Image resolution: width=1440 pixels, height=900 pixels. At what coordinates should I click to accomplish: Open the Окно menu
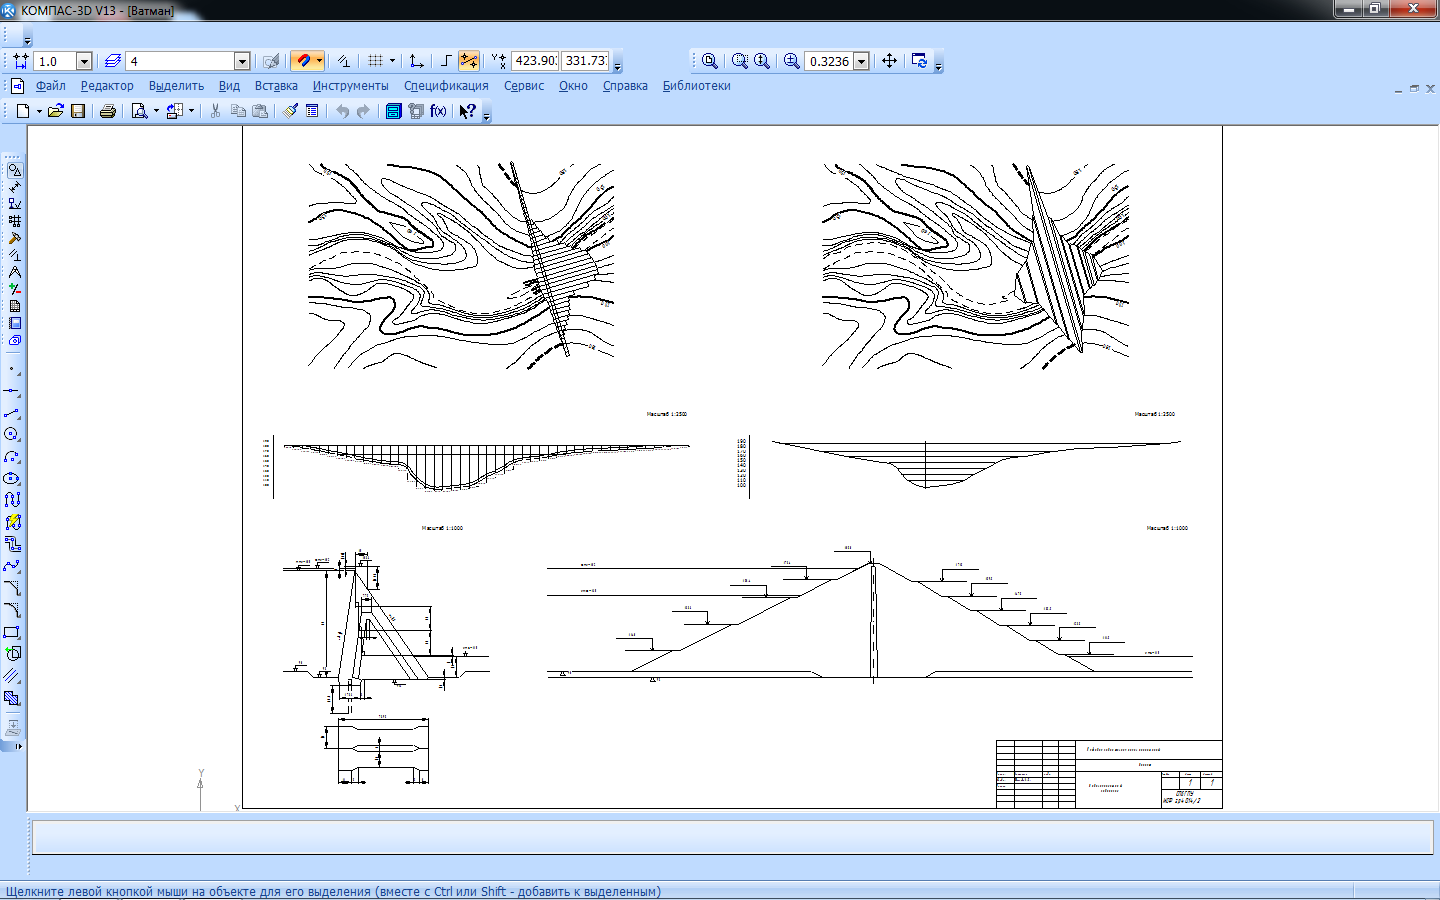573,86
